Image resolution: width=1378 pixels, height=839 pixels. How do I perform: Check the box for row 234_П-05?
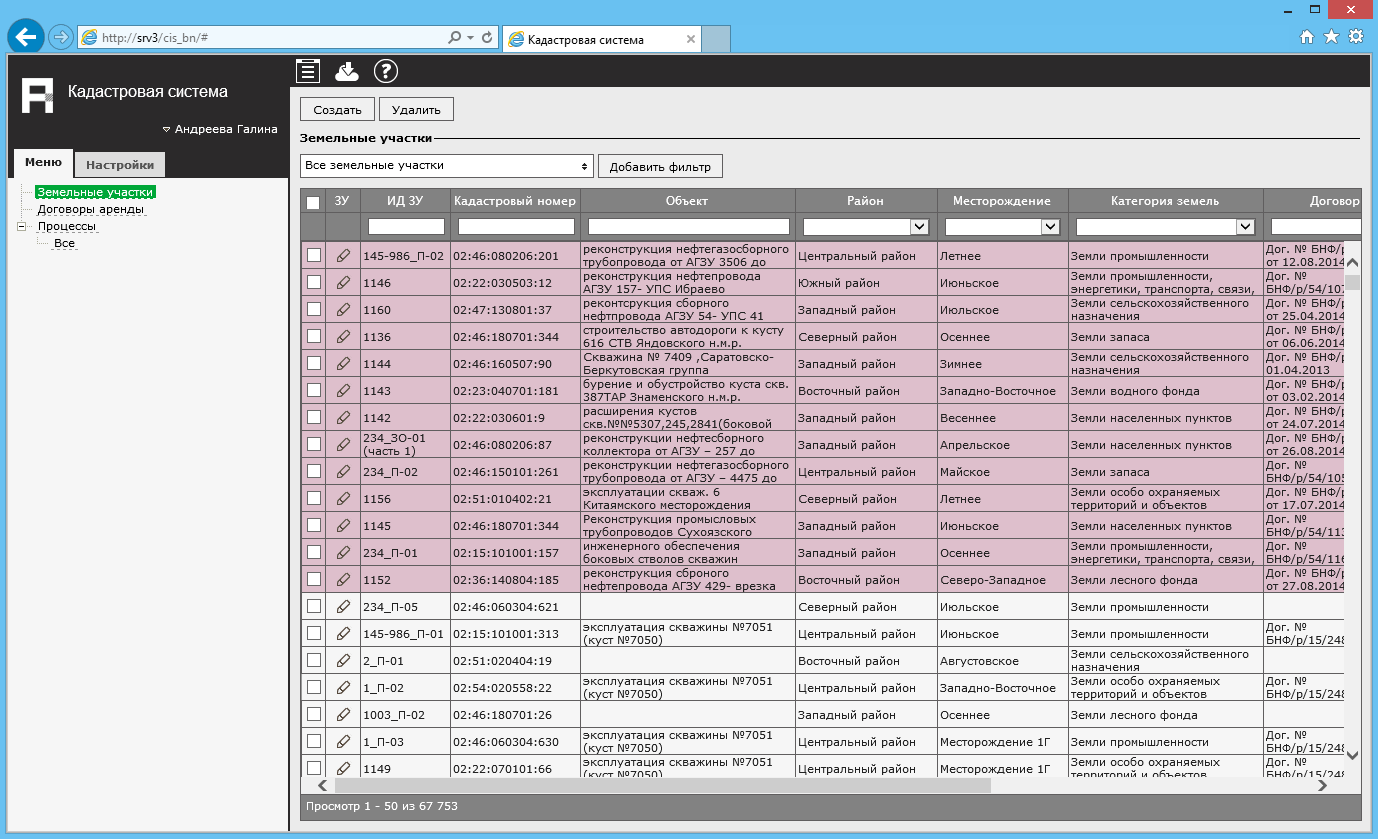pyautogui.click(x=314, y=606)
